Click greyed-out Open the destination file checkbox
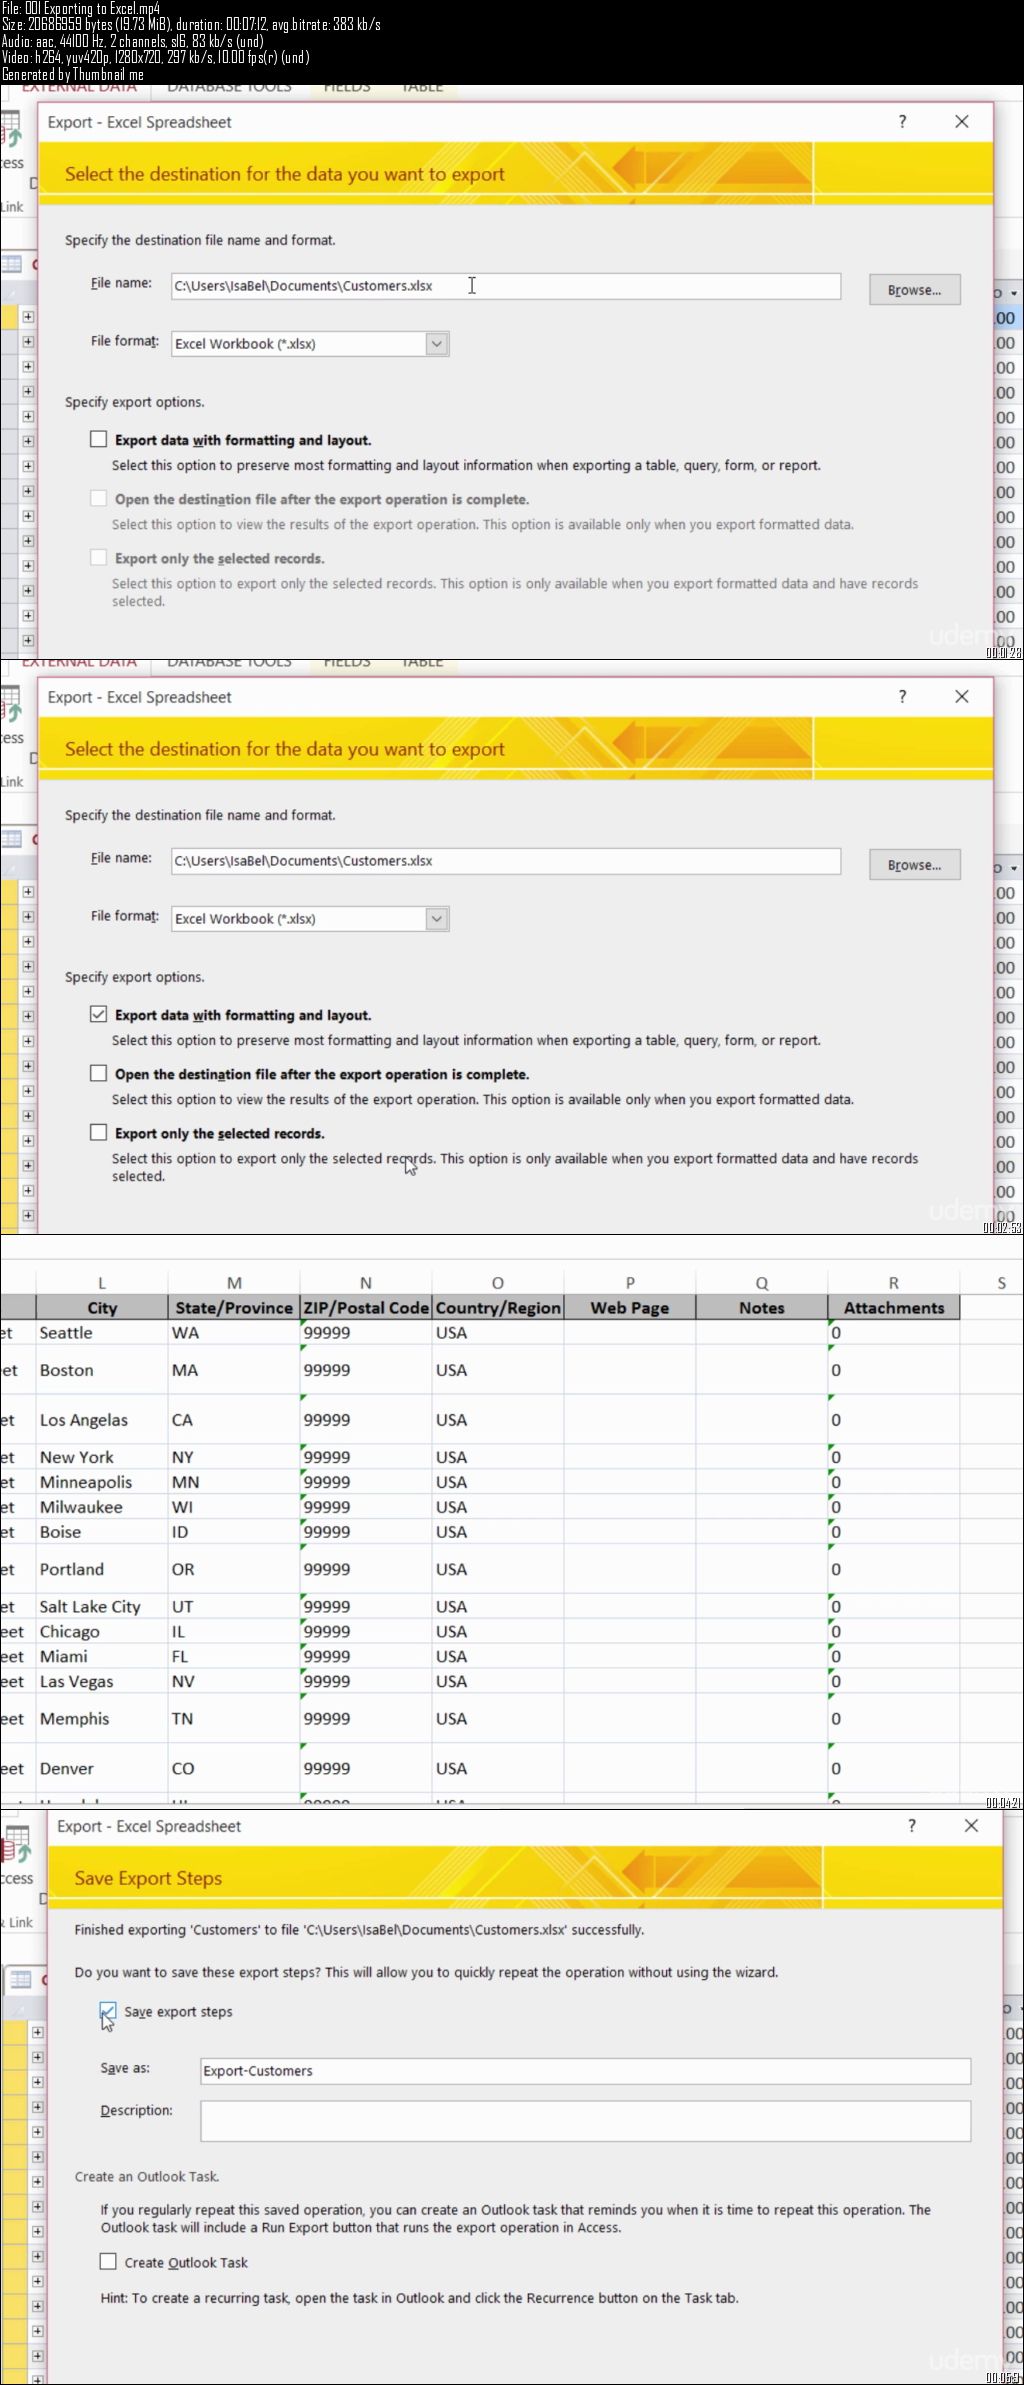 pyautogui.click(x=98, y=498)
